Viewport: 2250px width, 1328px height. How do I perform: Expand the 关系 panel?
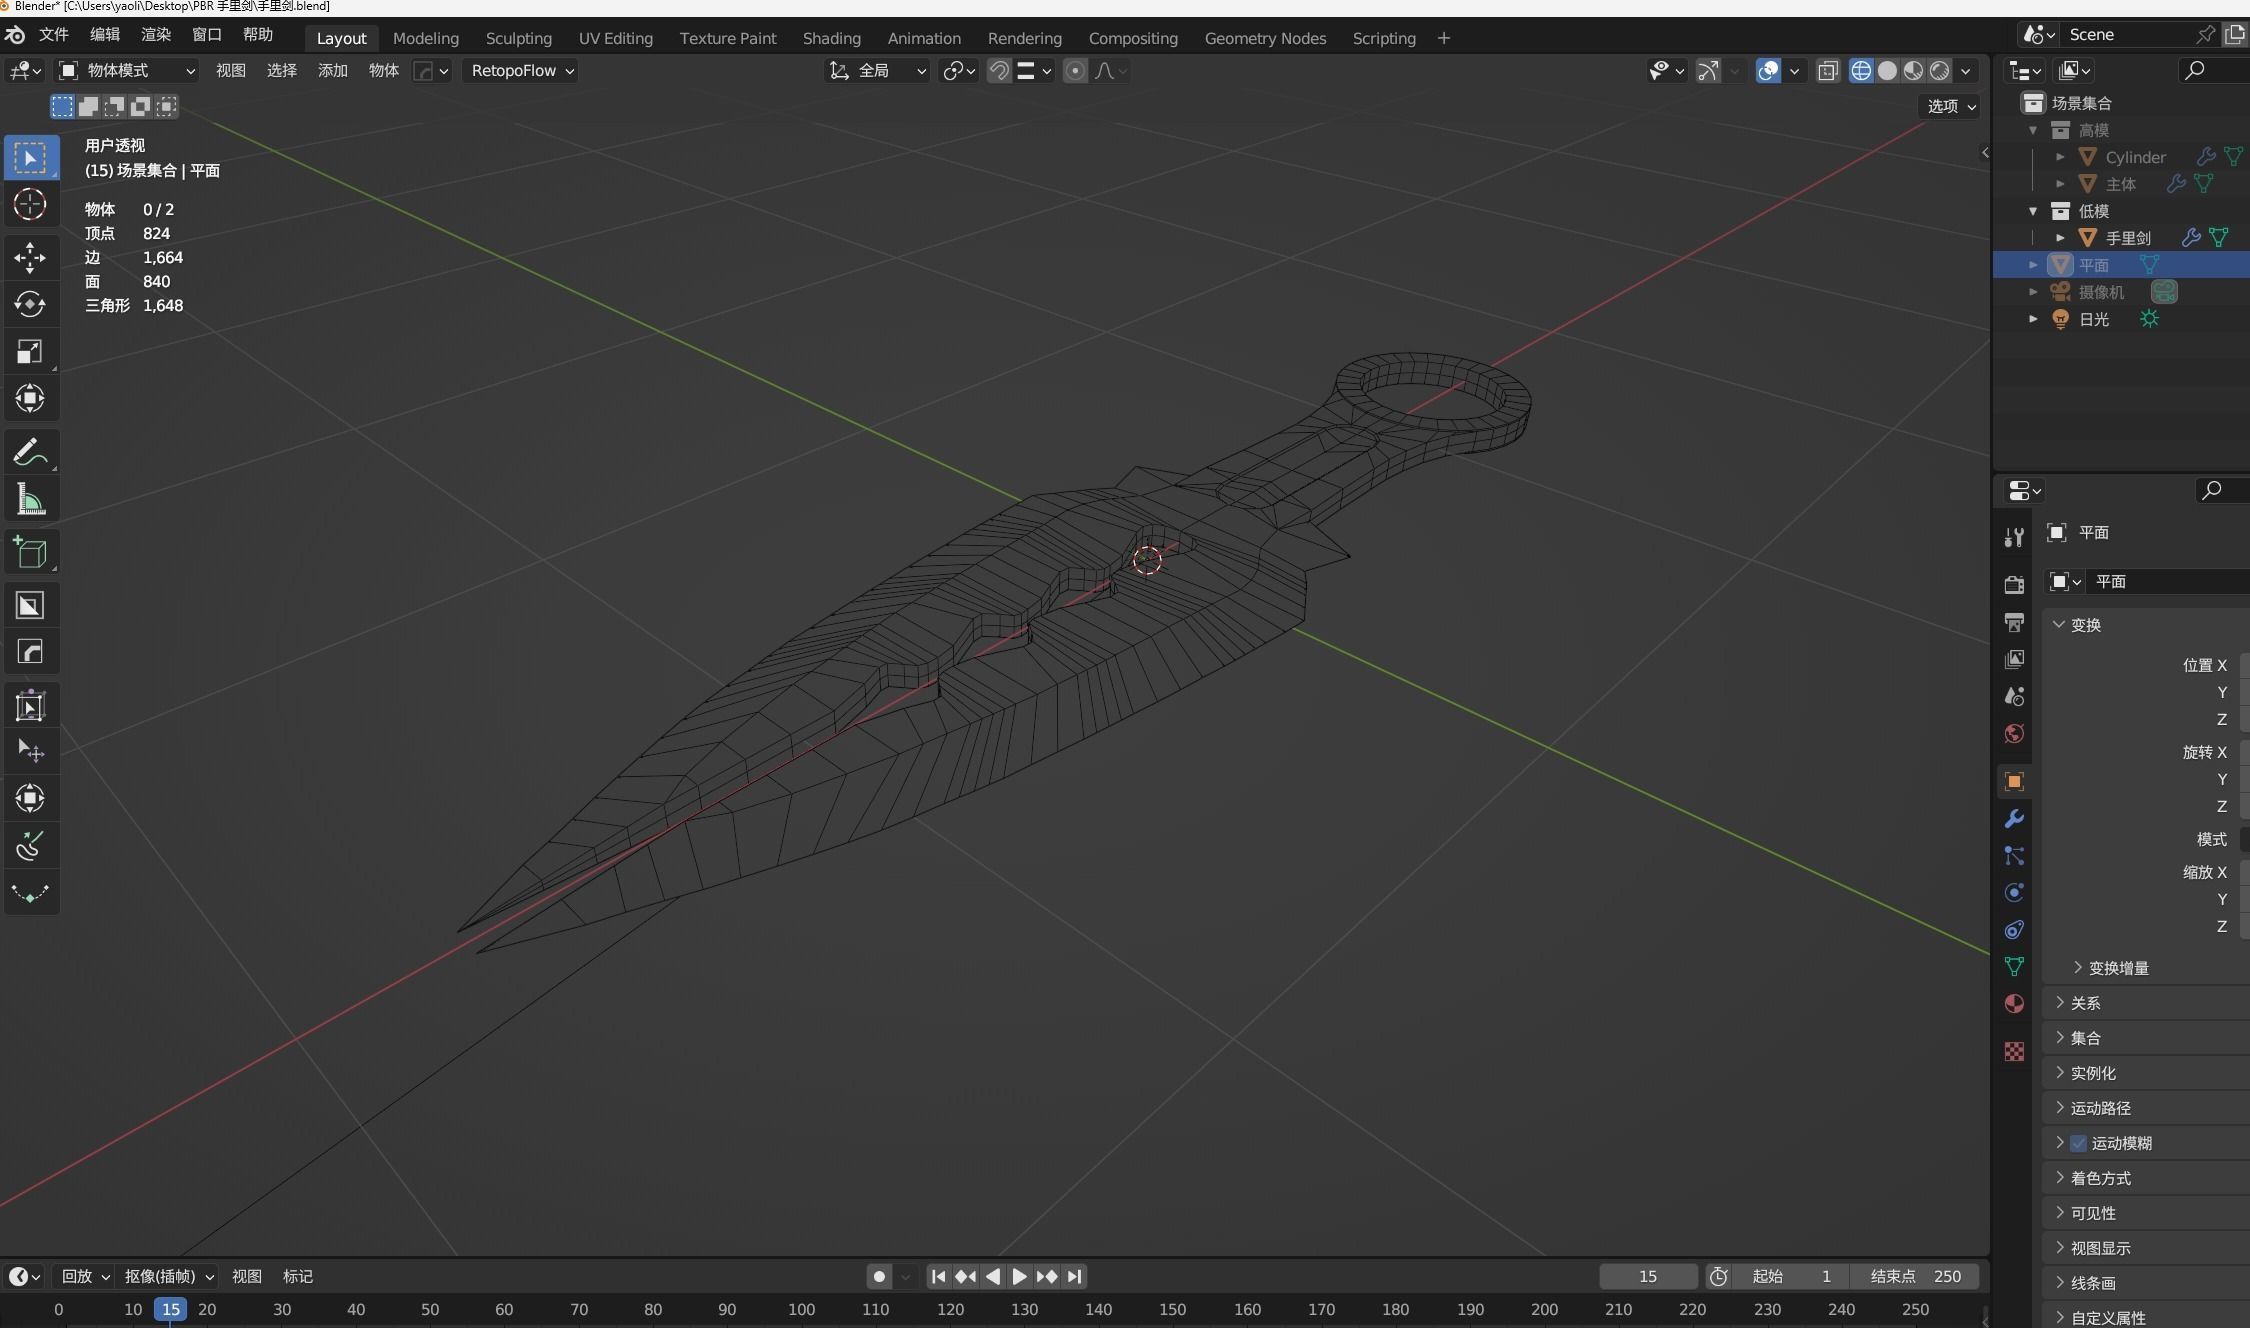coord(2085,1003)
